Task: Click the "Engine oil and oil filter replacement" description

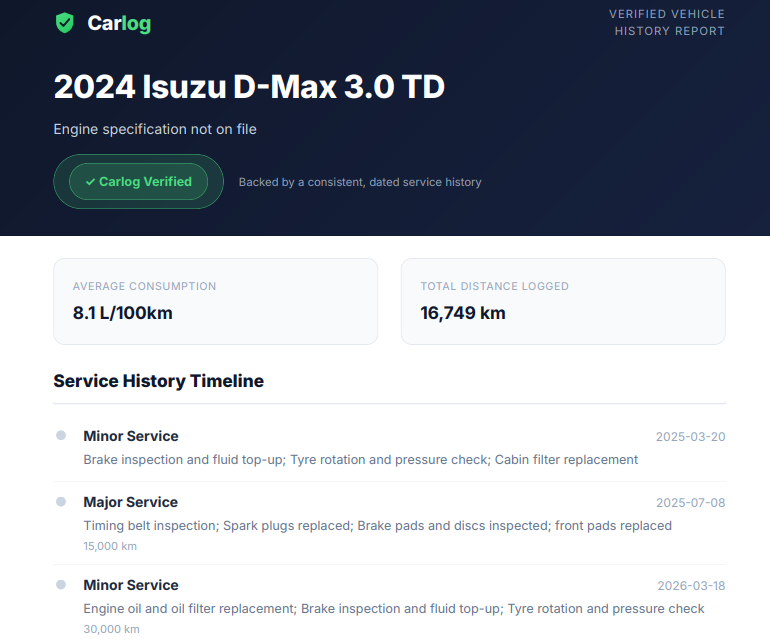Action: 394,609
